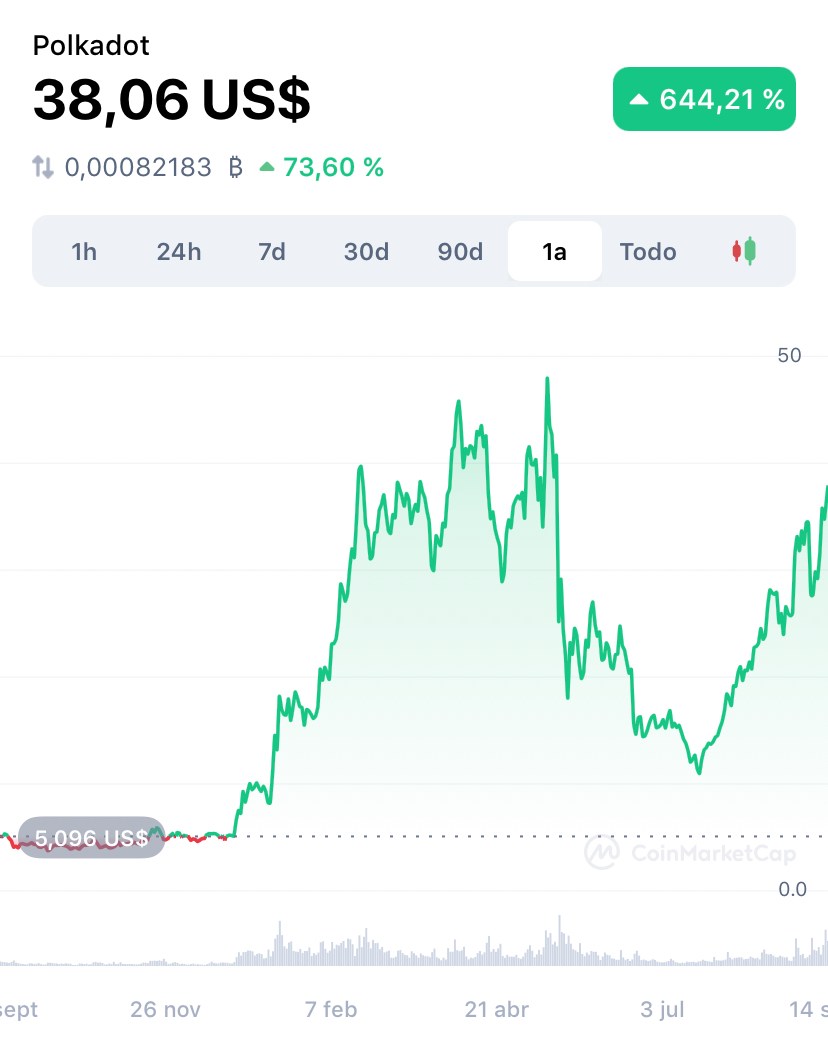Switch chart to the 30d range
This screenshot has height=1053, width=828.
pos(366,252)
